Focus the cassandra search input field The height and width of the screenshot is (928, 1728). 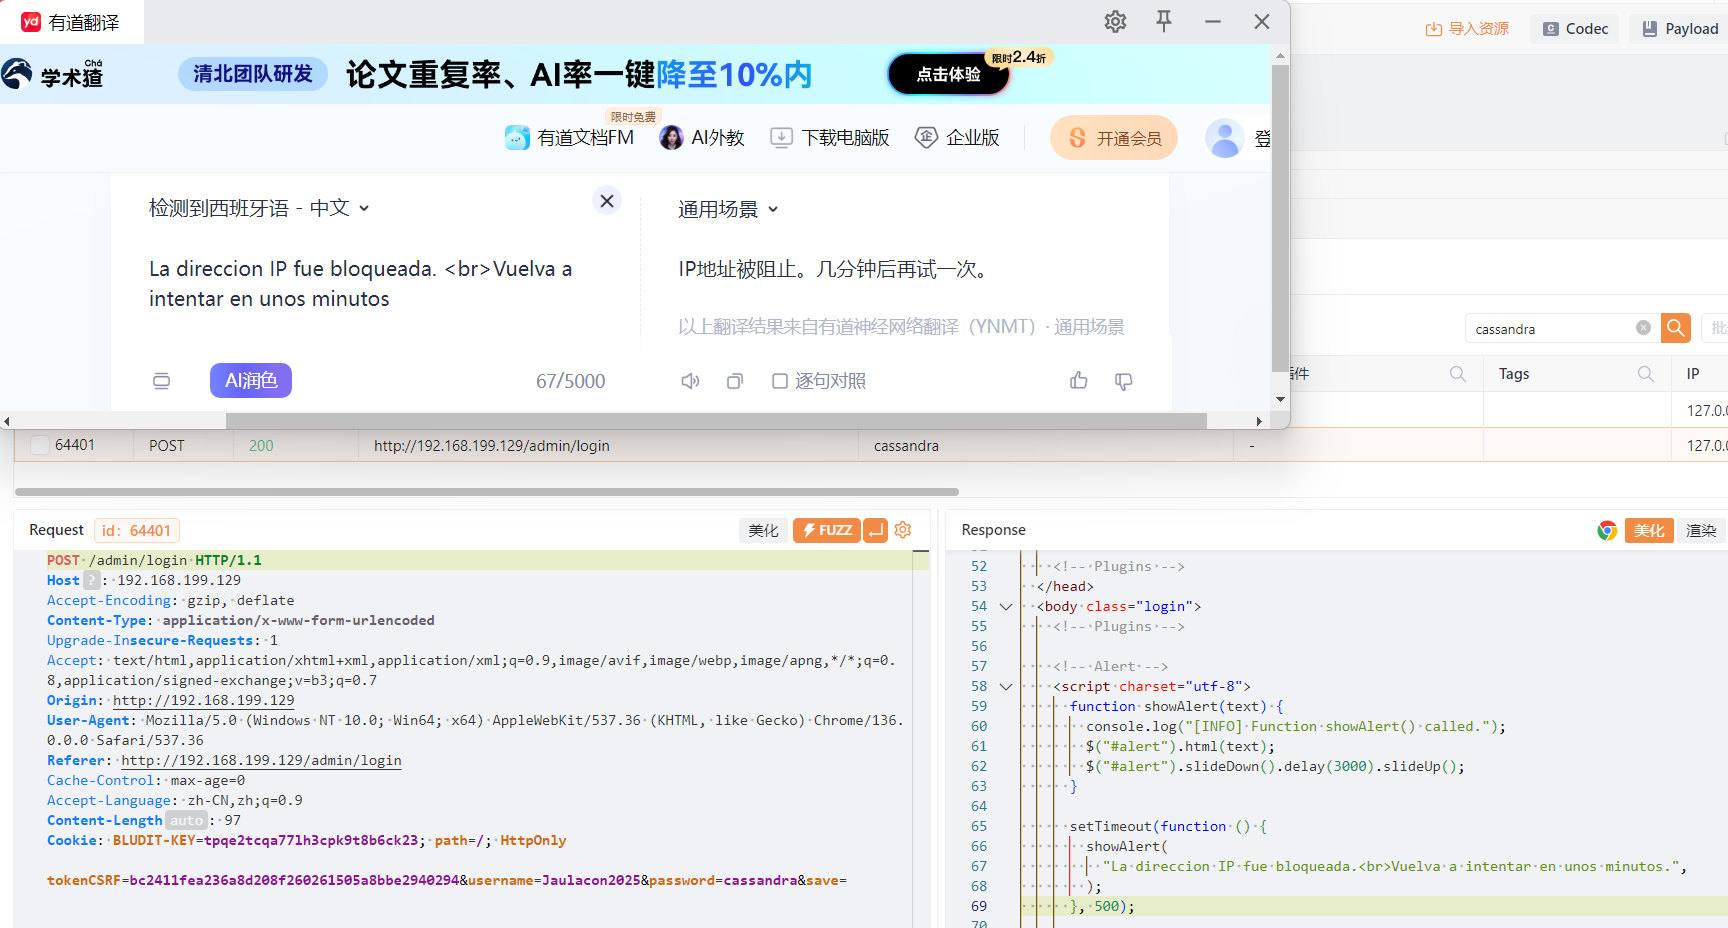tap(1553, 329)
